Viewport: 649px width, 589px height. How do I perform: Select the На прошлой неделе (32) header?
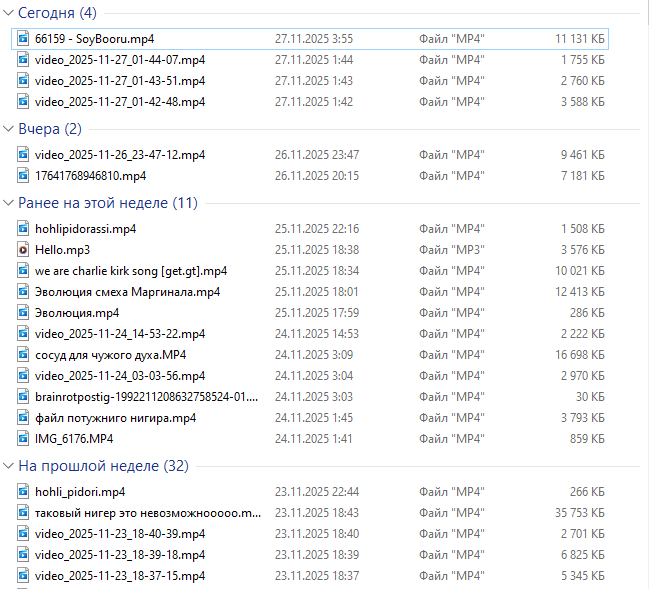point(103,466)
